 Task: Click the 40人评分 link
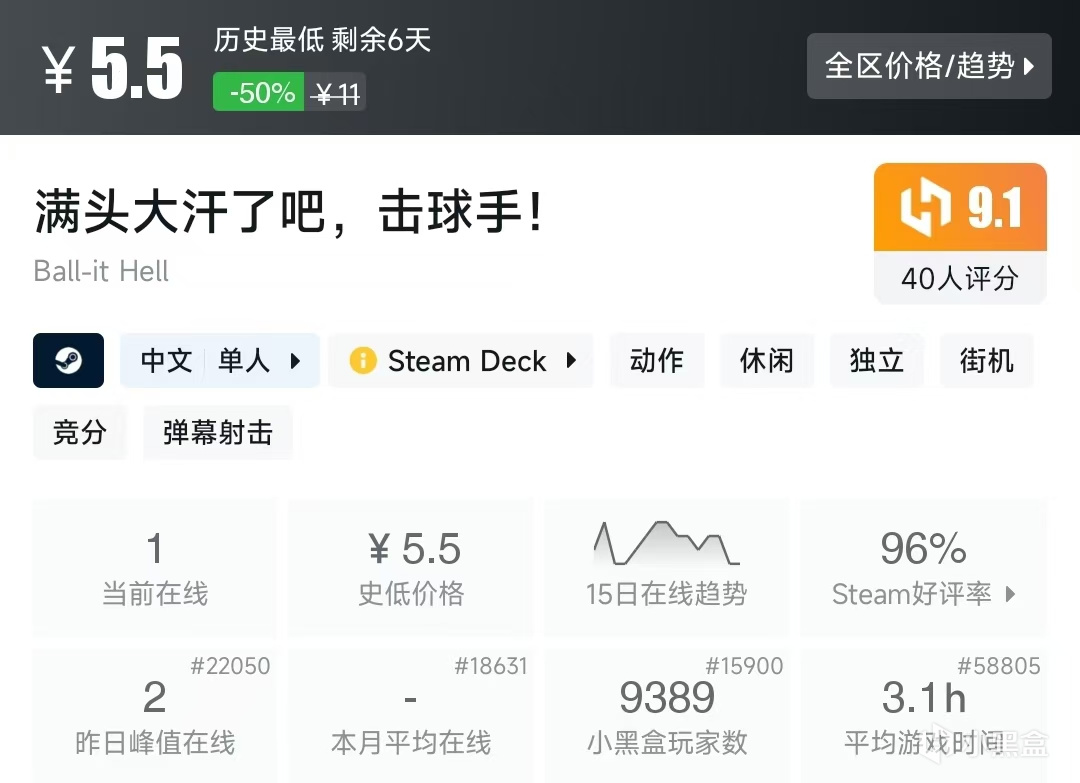tap(959, 278)
